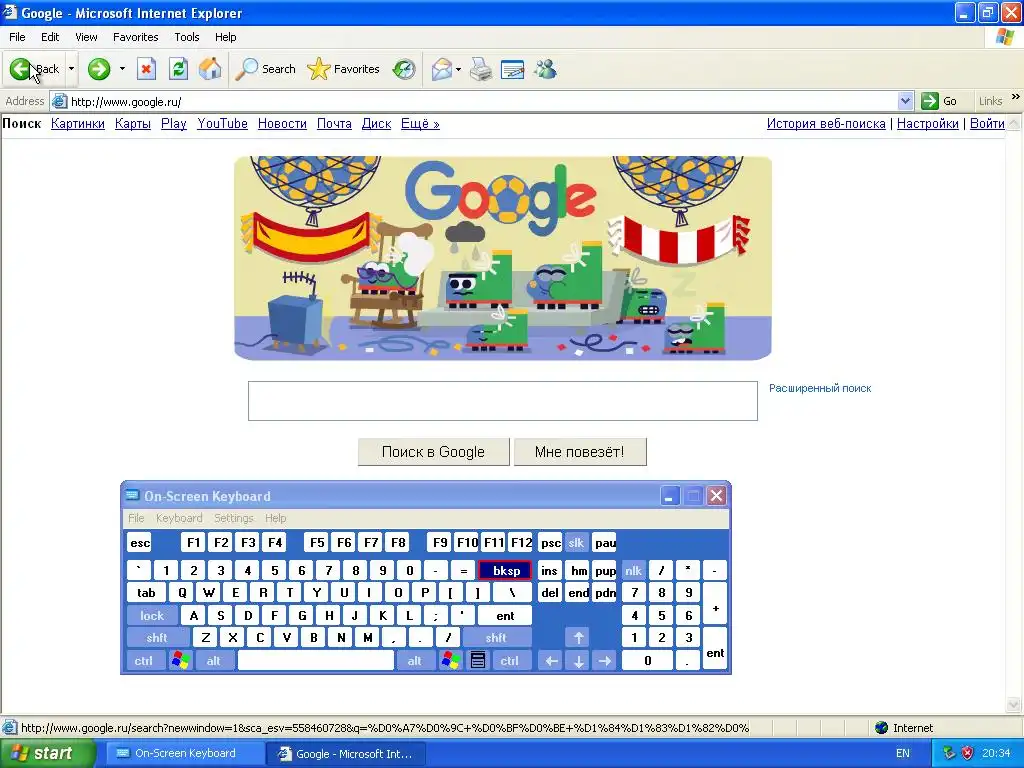Click the esc key on keyboard
The height and width of the screenshot is (768, 1024).
pos(140,542)
